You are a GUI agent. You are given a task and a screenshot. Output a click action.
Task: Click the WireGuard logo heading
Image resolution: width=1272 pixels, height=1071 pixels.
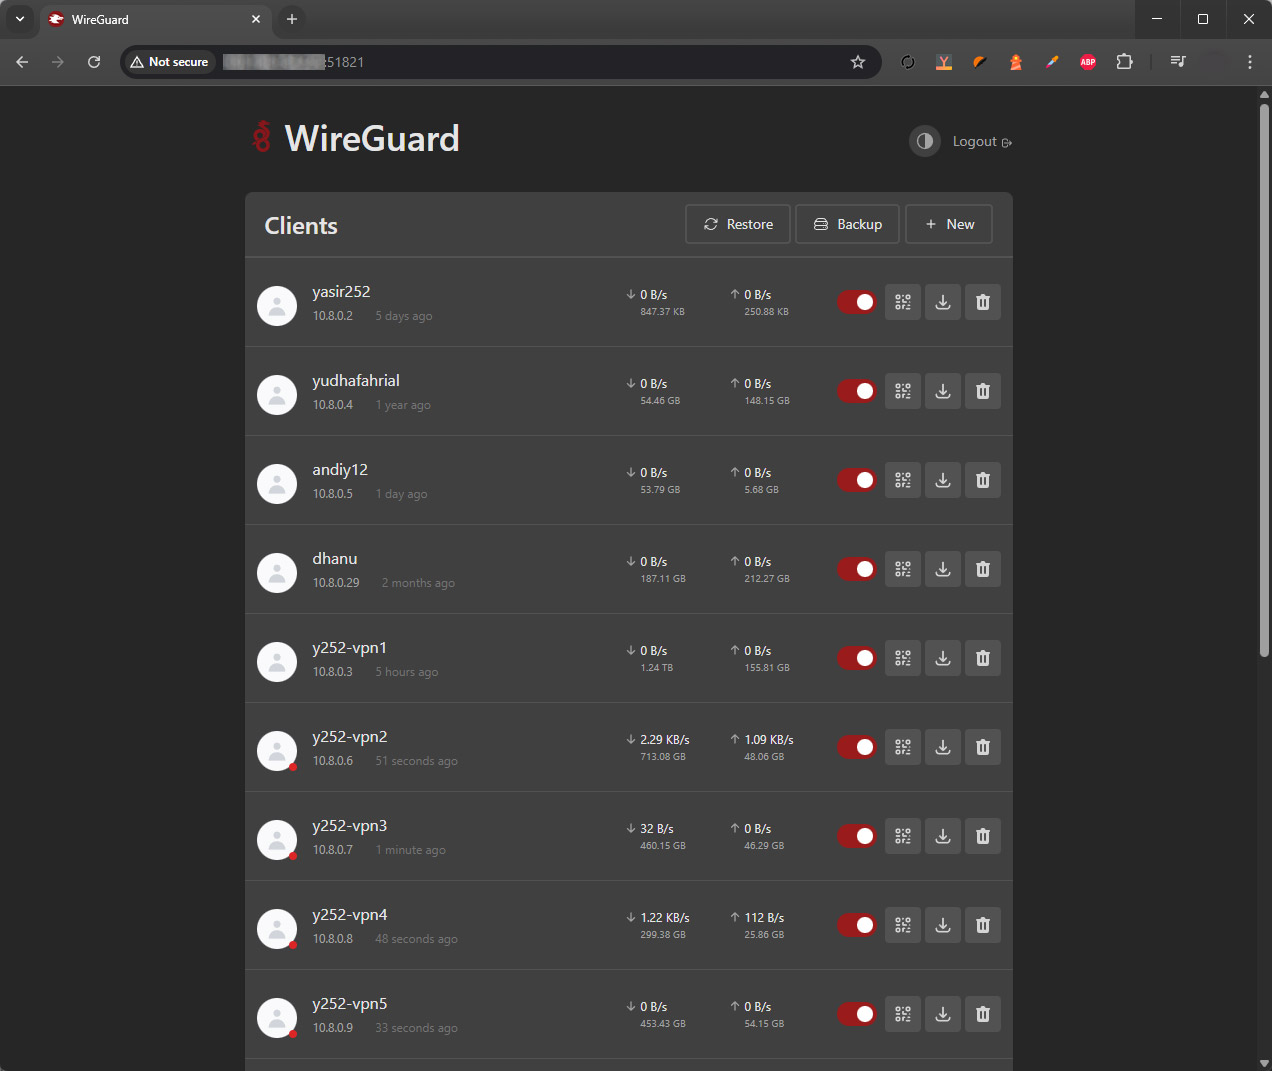coord(356,138)
